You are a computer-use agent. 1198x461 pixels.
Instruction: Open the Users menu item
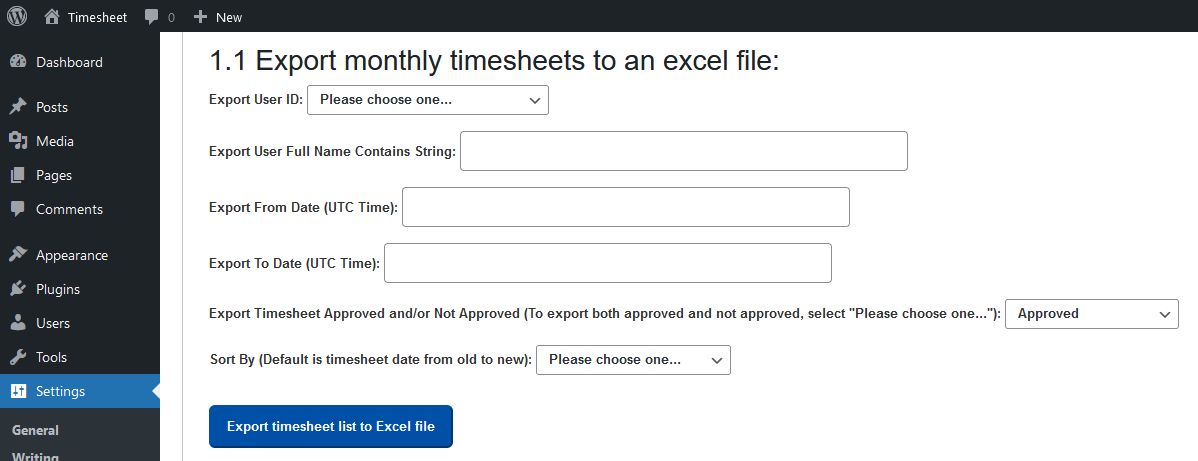(53, 323)
